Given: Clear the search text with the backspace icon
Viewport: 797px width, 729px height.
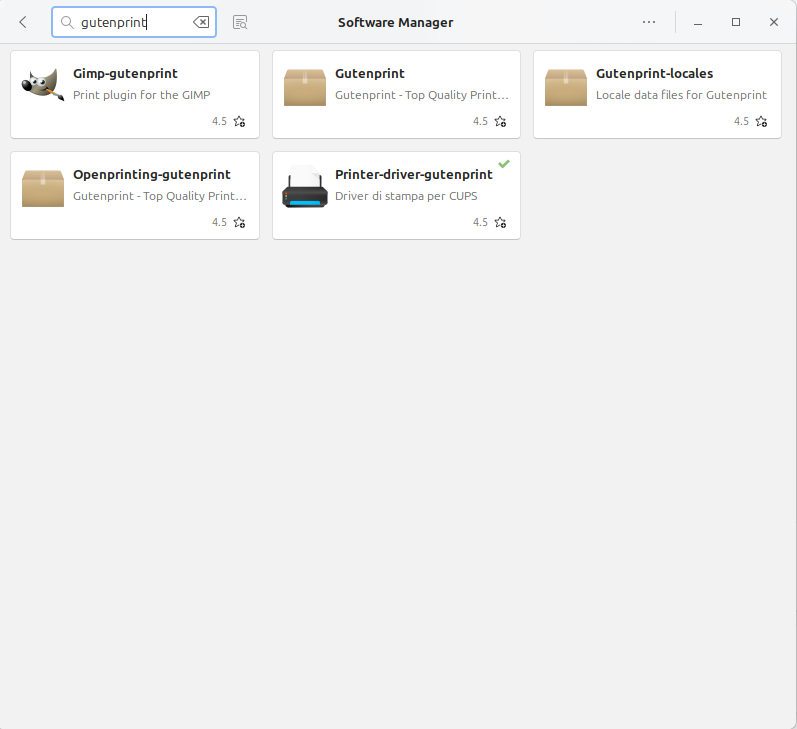Looking at the screenshot, I should click(x=201, y=22).
